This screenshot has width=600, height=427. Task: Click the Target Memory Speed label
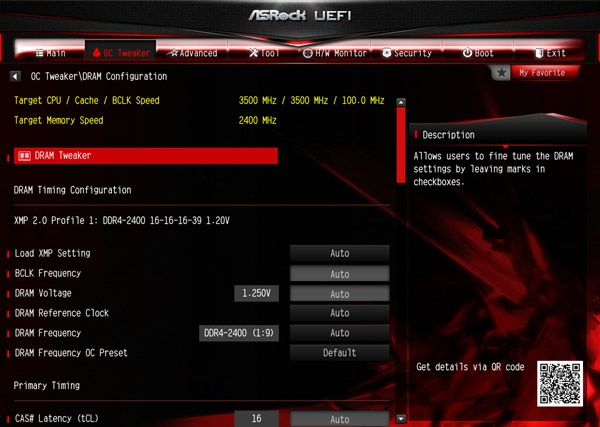click(59, 120)
